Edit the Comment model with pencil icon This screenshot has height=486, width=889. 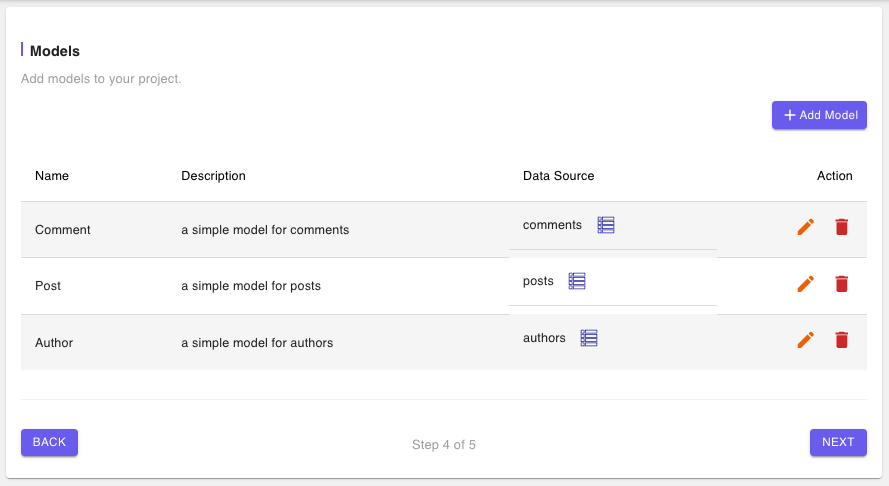[806, 227]
